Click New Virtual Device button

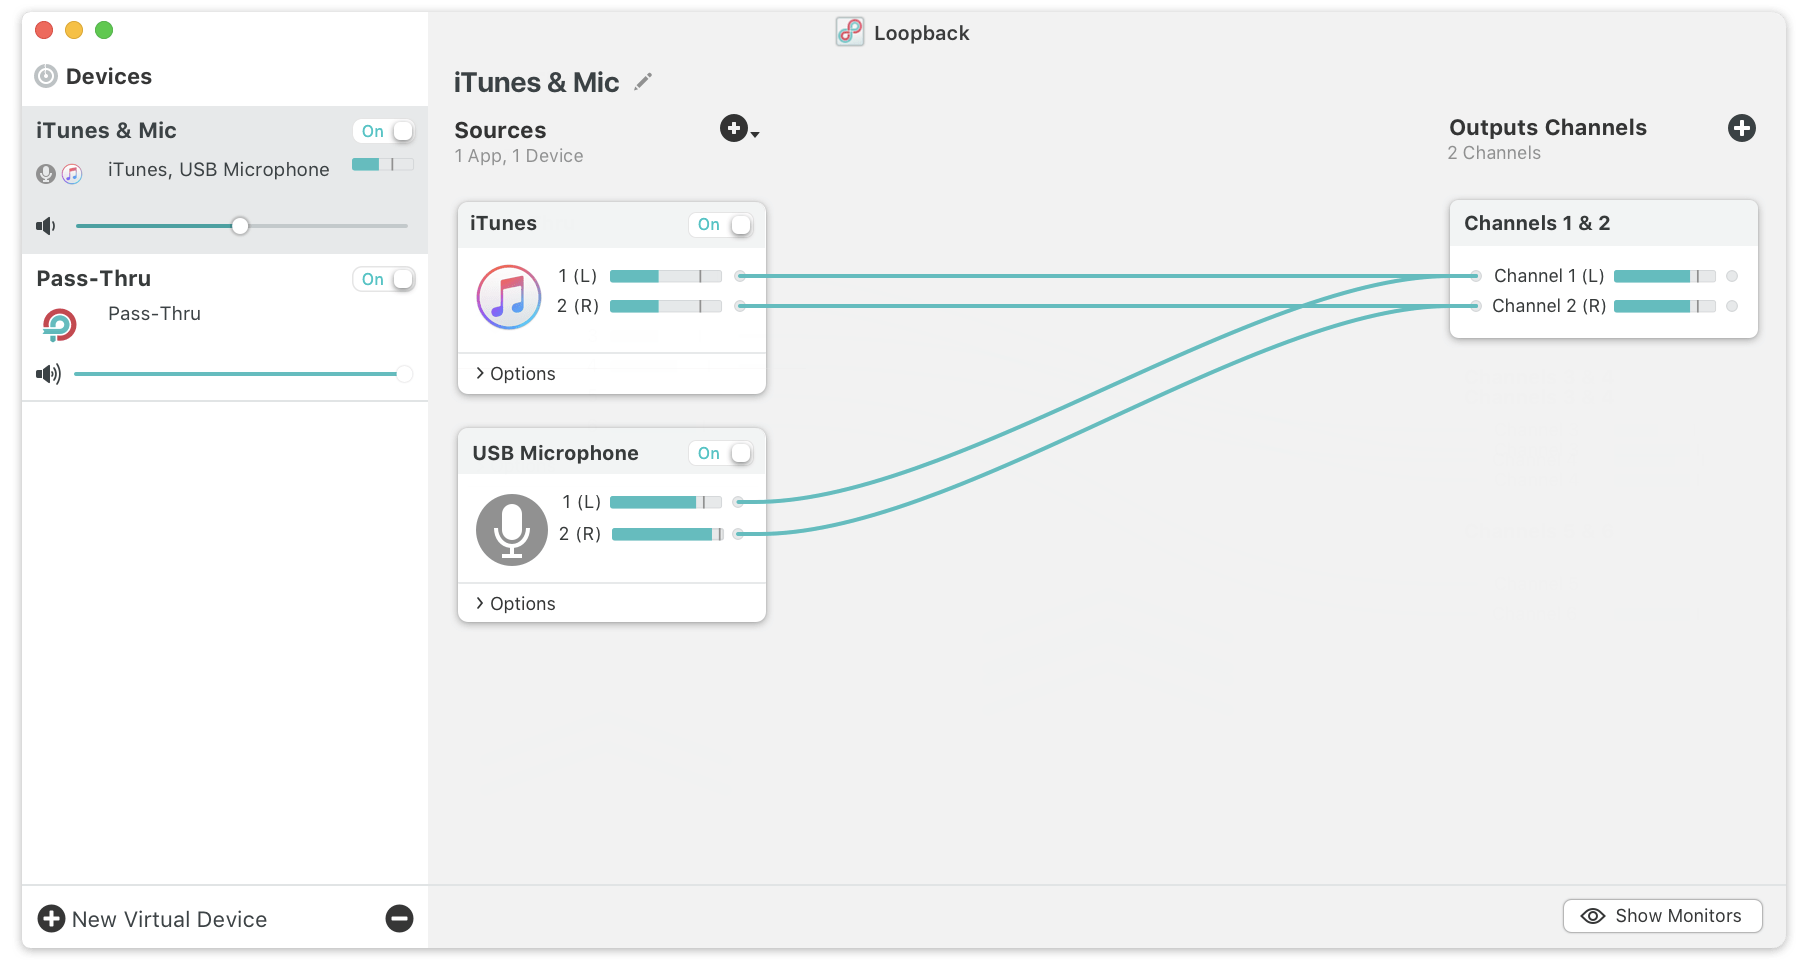tap(152, 919)
